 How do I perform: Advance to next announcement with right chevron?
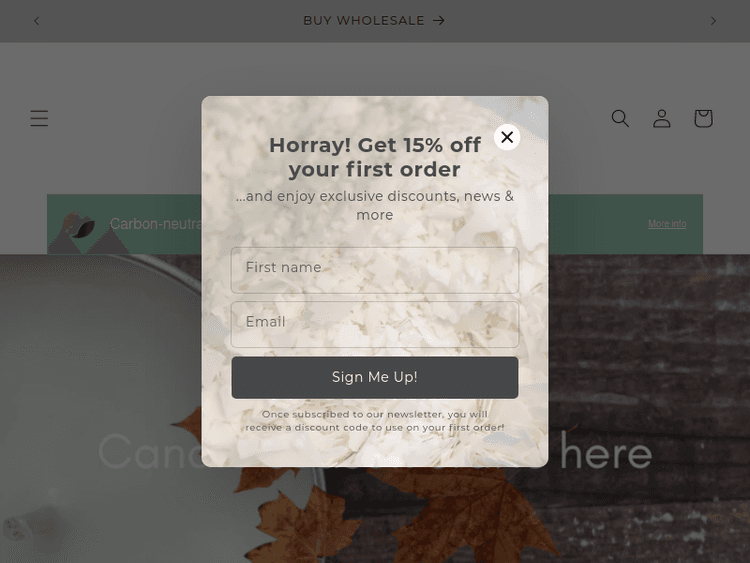[713, 21]
